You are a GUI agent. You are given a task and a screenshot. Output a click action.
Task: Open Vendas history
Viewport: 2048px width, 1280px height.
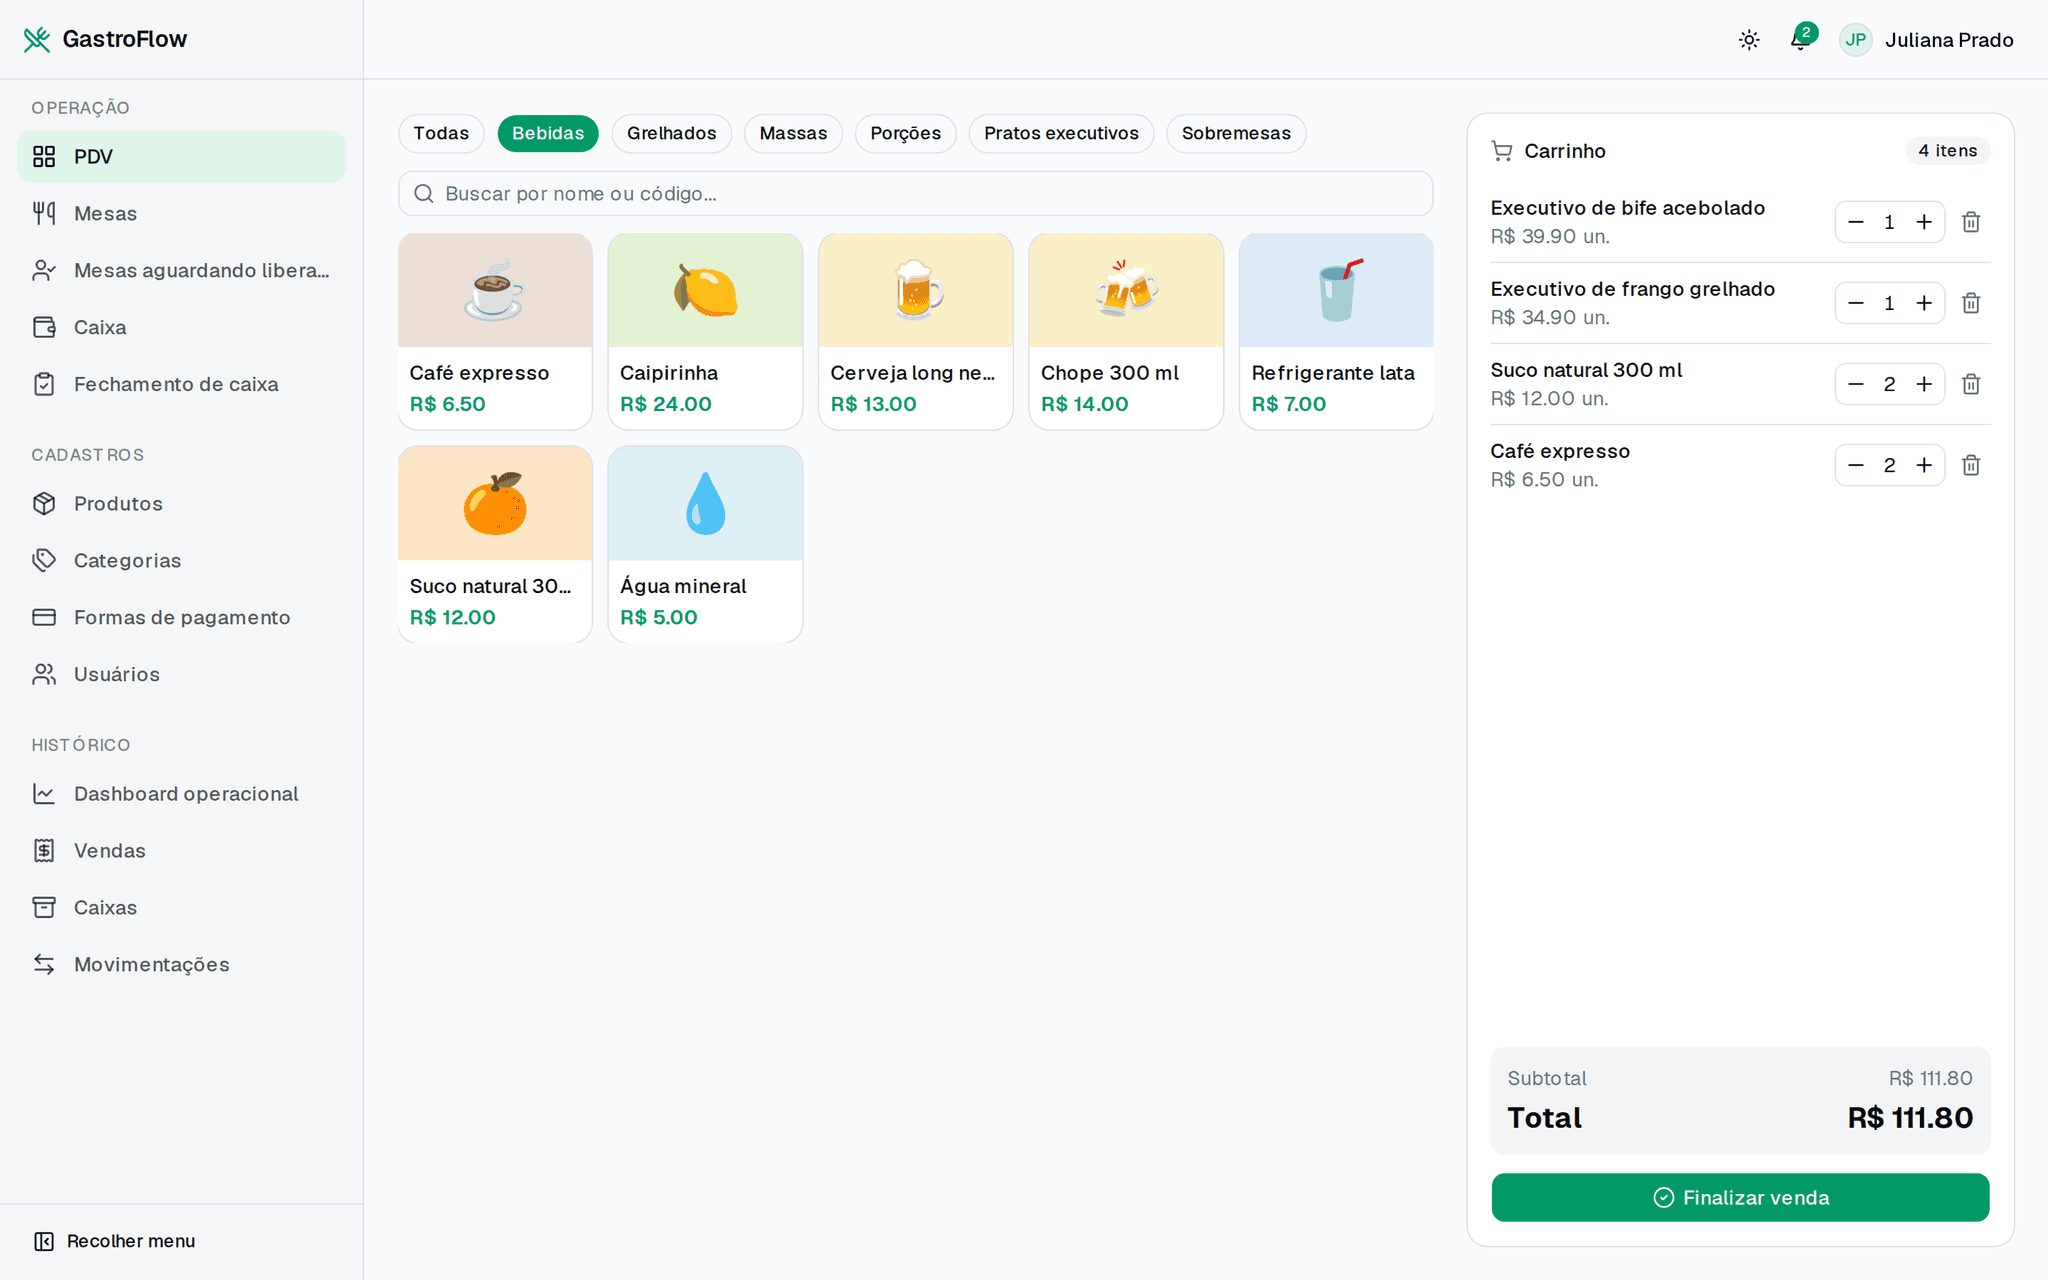[x=181, y=850]
